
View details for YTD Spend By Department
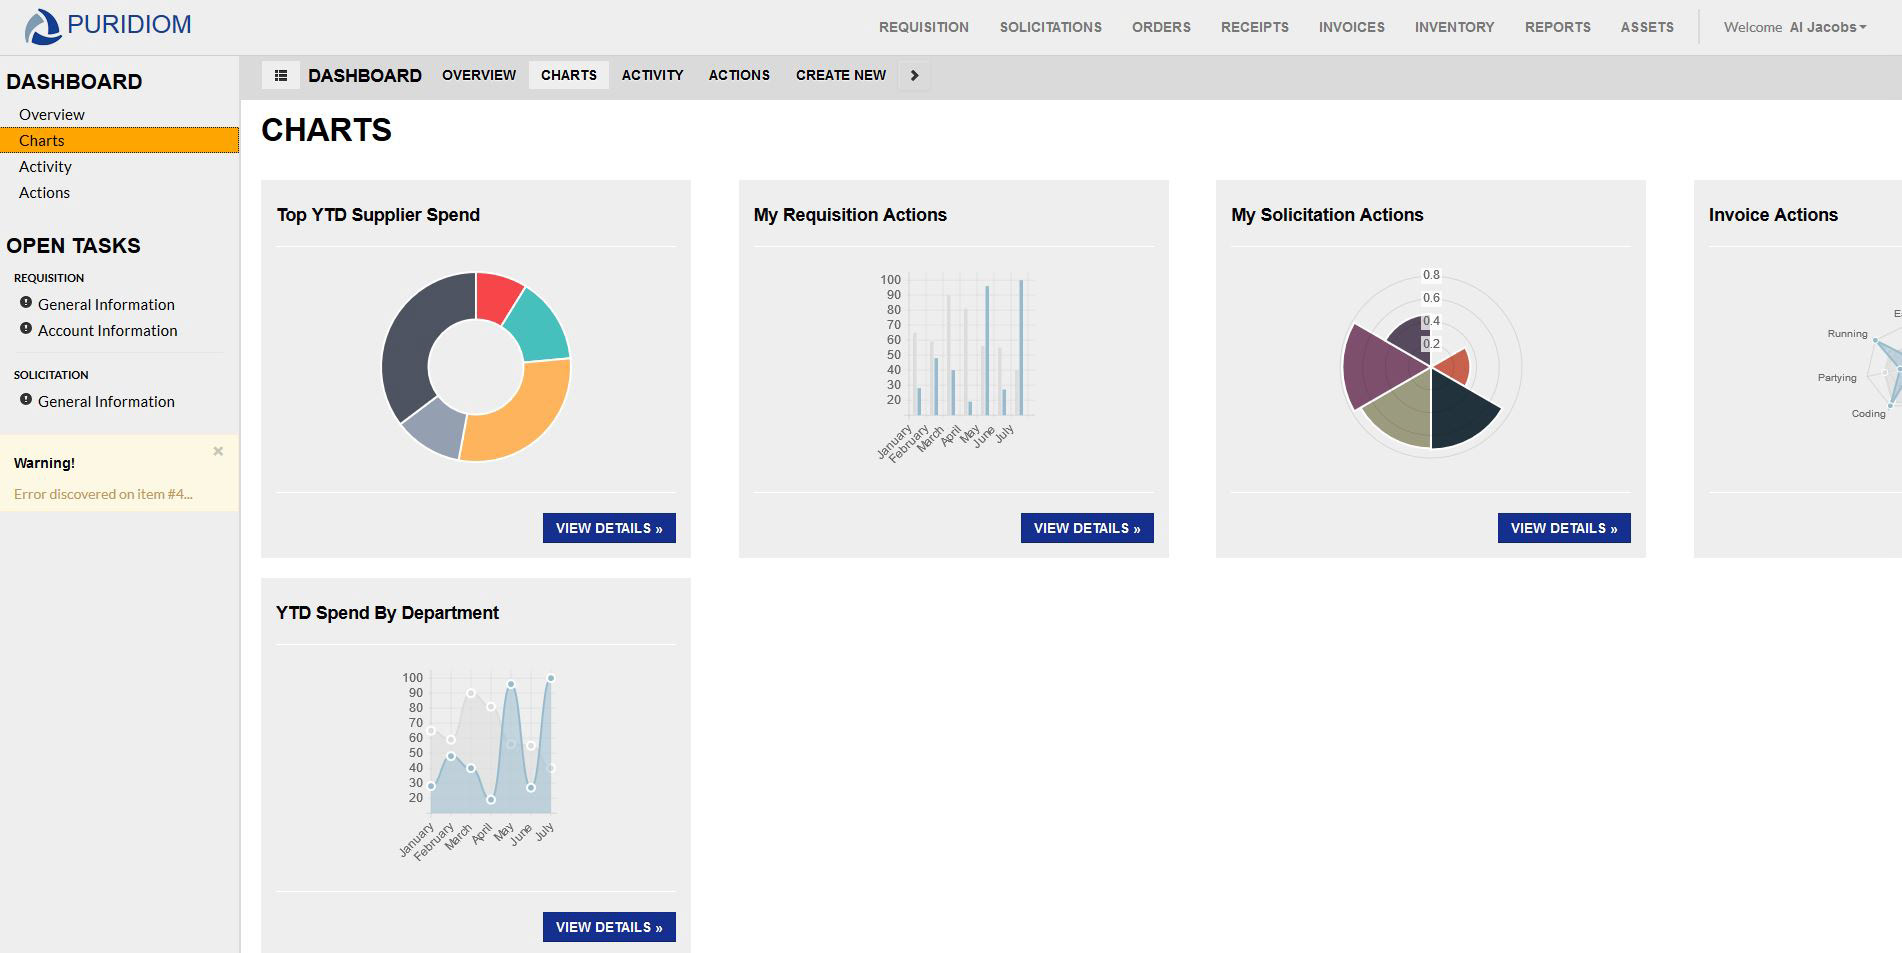(609, 927)
